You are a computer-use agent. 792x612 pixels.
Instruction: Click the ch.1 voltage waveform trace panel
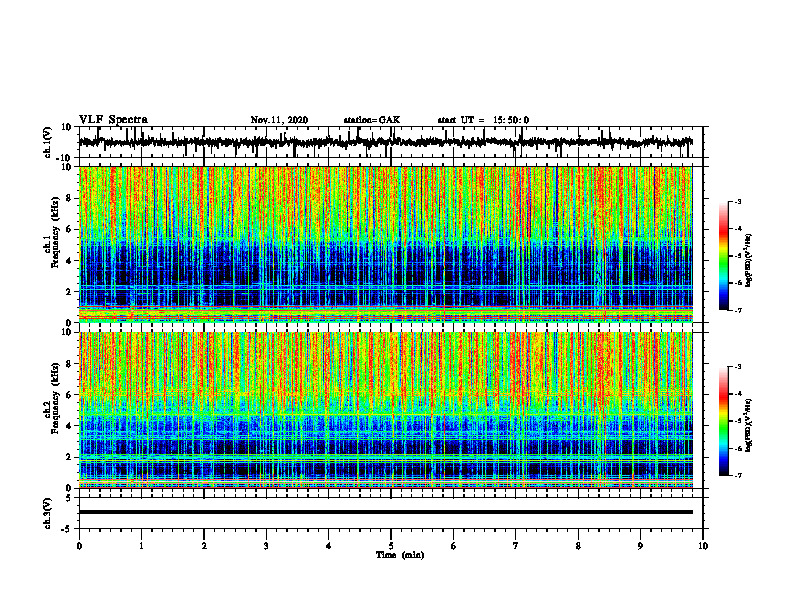[391, 142]
